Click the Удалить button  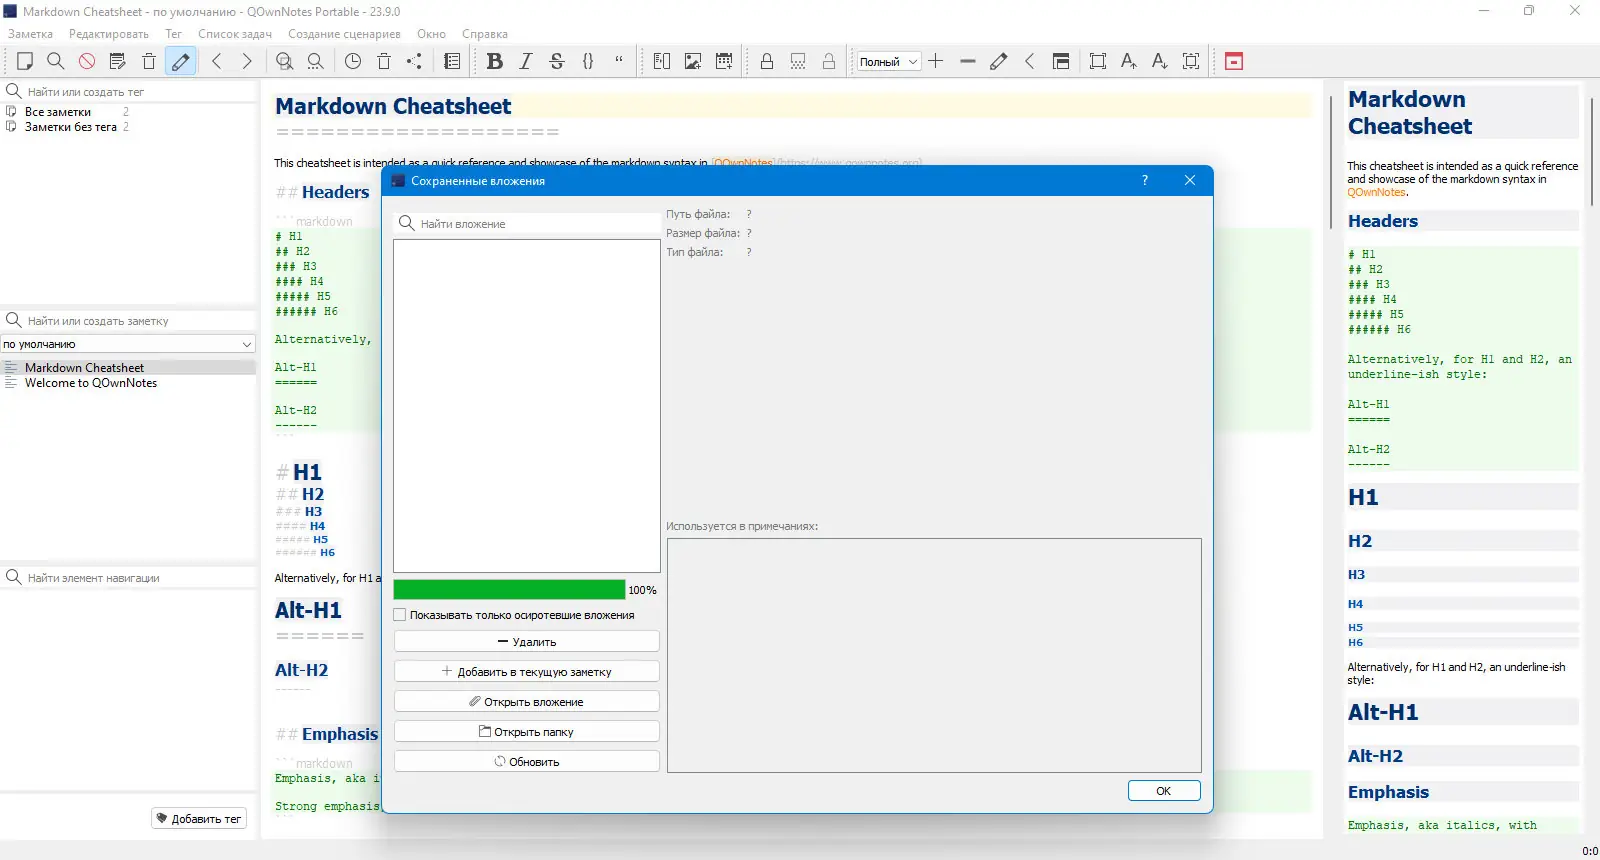click(527, 642)
